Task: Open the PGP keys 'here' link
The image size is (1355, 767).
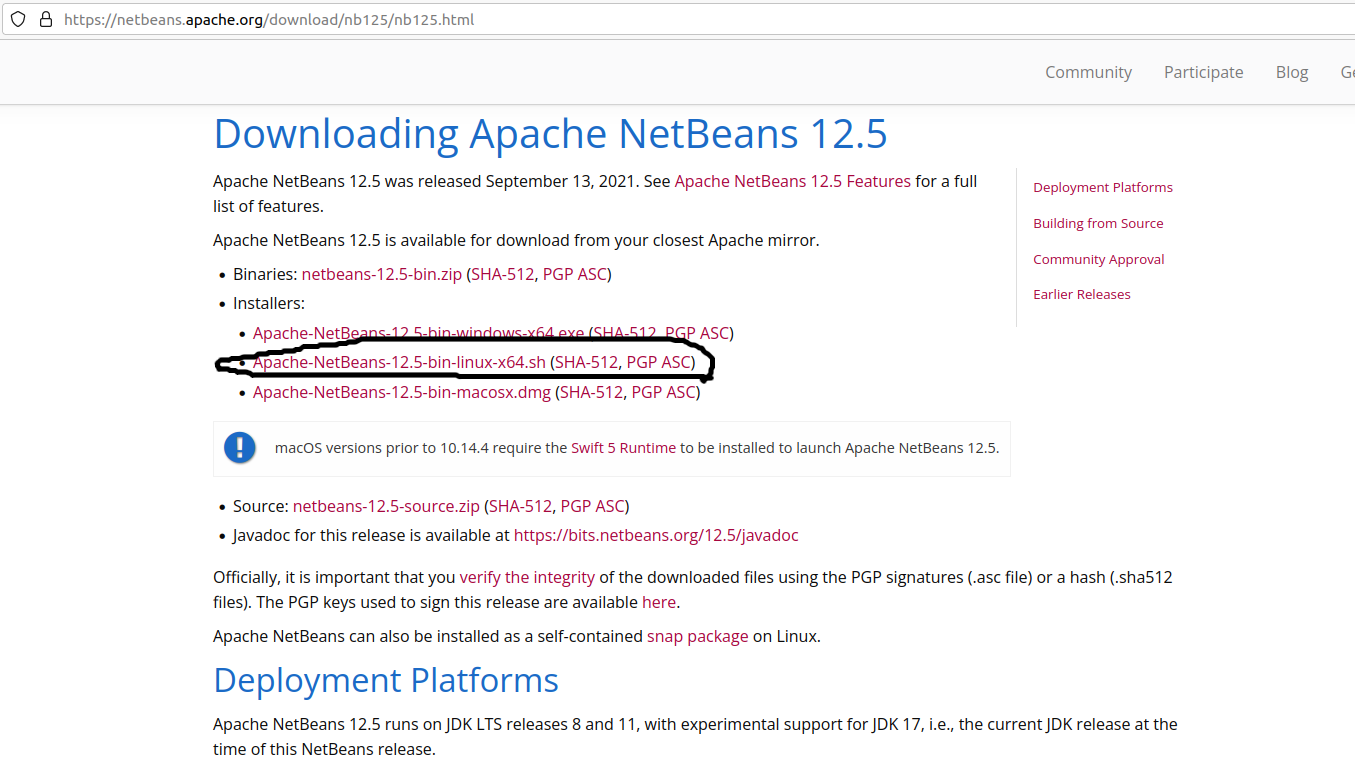Action: (659, 602)
